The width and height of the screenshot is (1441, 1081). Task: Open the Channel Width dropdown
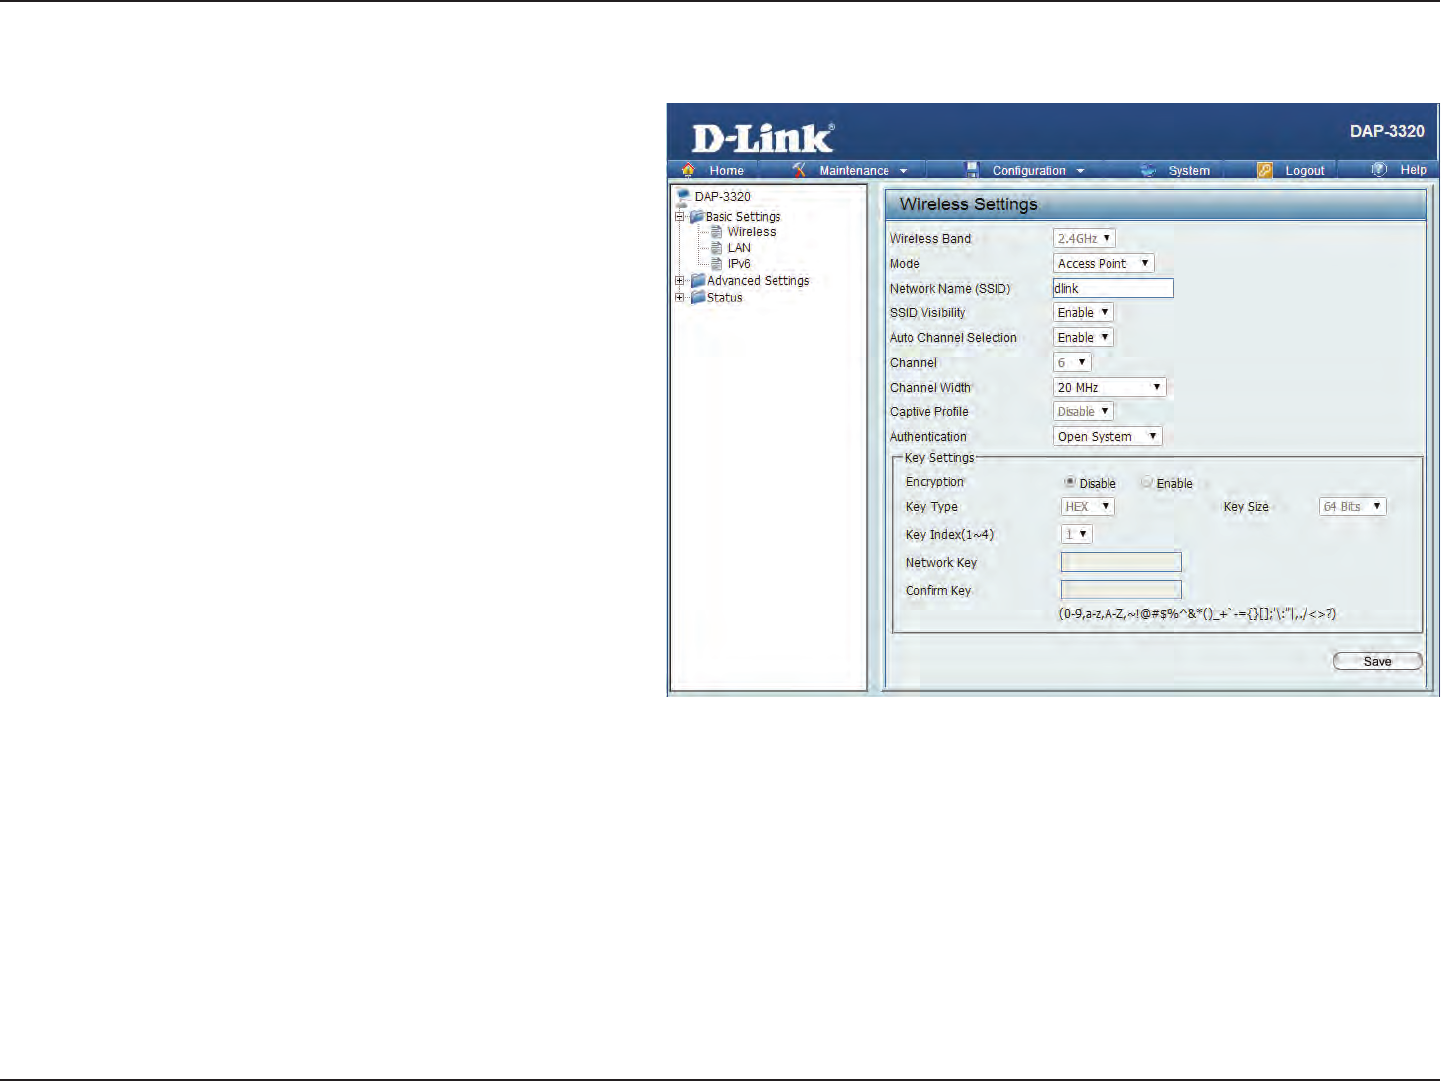pos(1110,388)
